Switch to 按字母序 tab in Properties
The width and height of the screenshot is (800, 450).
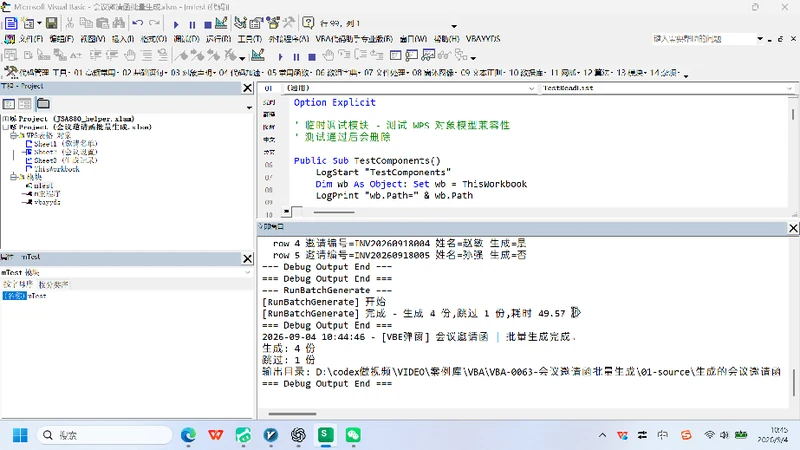(x=18, y=284)
